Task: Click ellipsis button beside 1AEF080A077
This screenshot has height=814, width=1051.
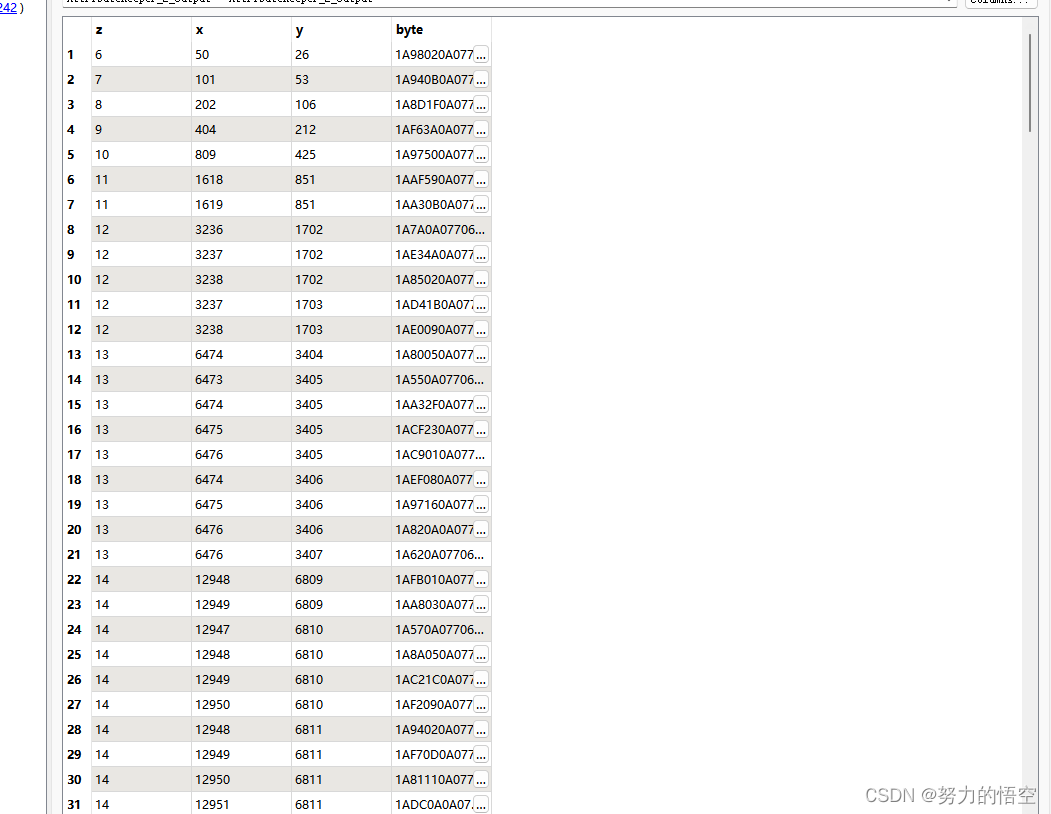Action: [x=481, y=479]
